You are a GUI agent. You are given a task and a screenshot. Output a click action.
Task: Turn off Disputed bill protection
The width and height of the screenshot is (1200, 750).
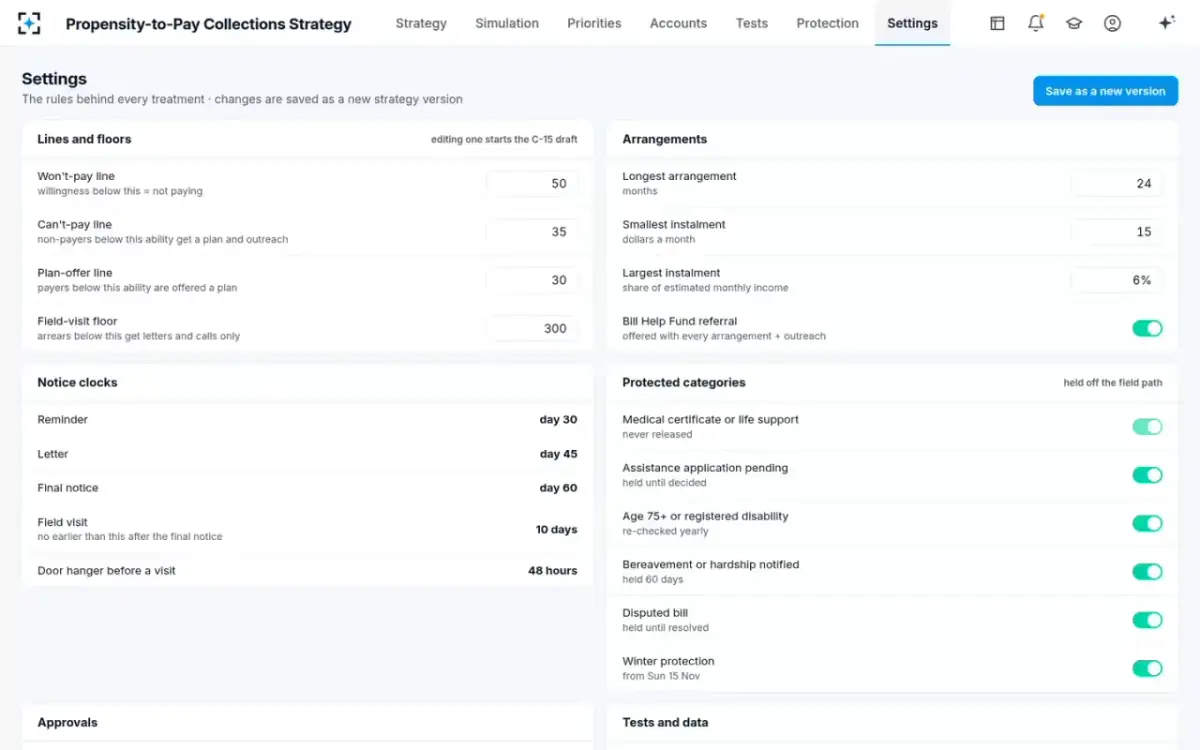click(x=1147, y=620)
